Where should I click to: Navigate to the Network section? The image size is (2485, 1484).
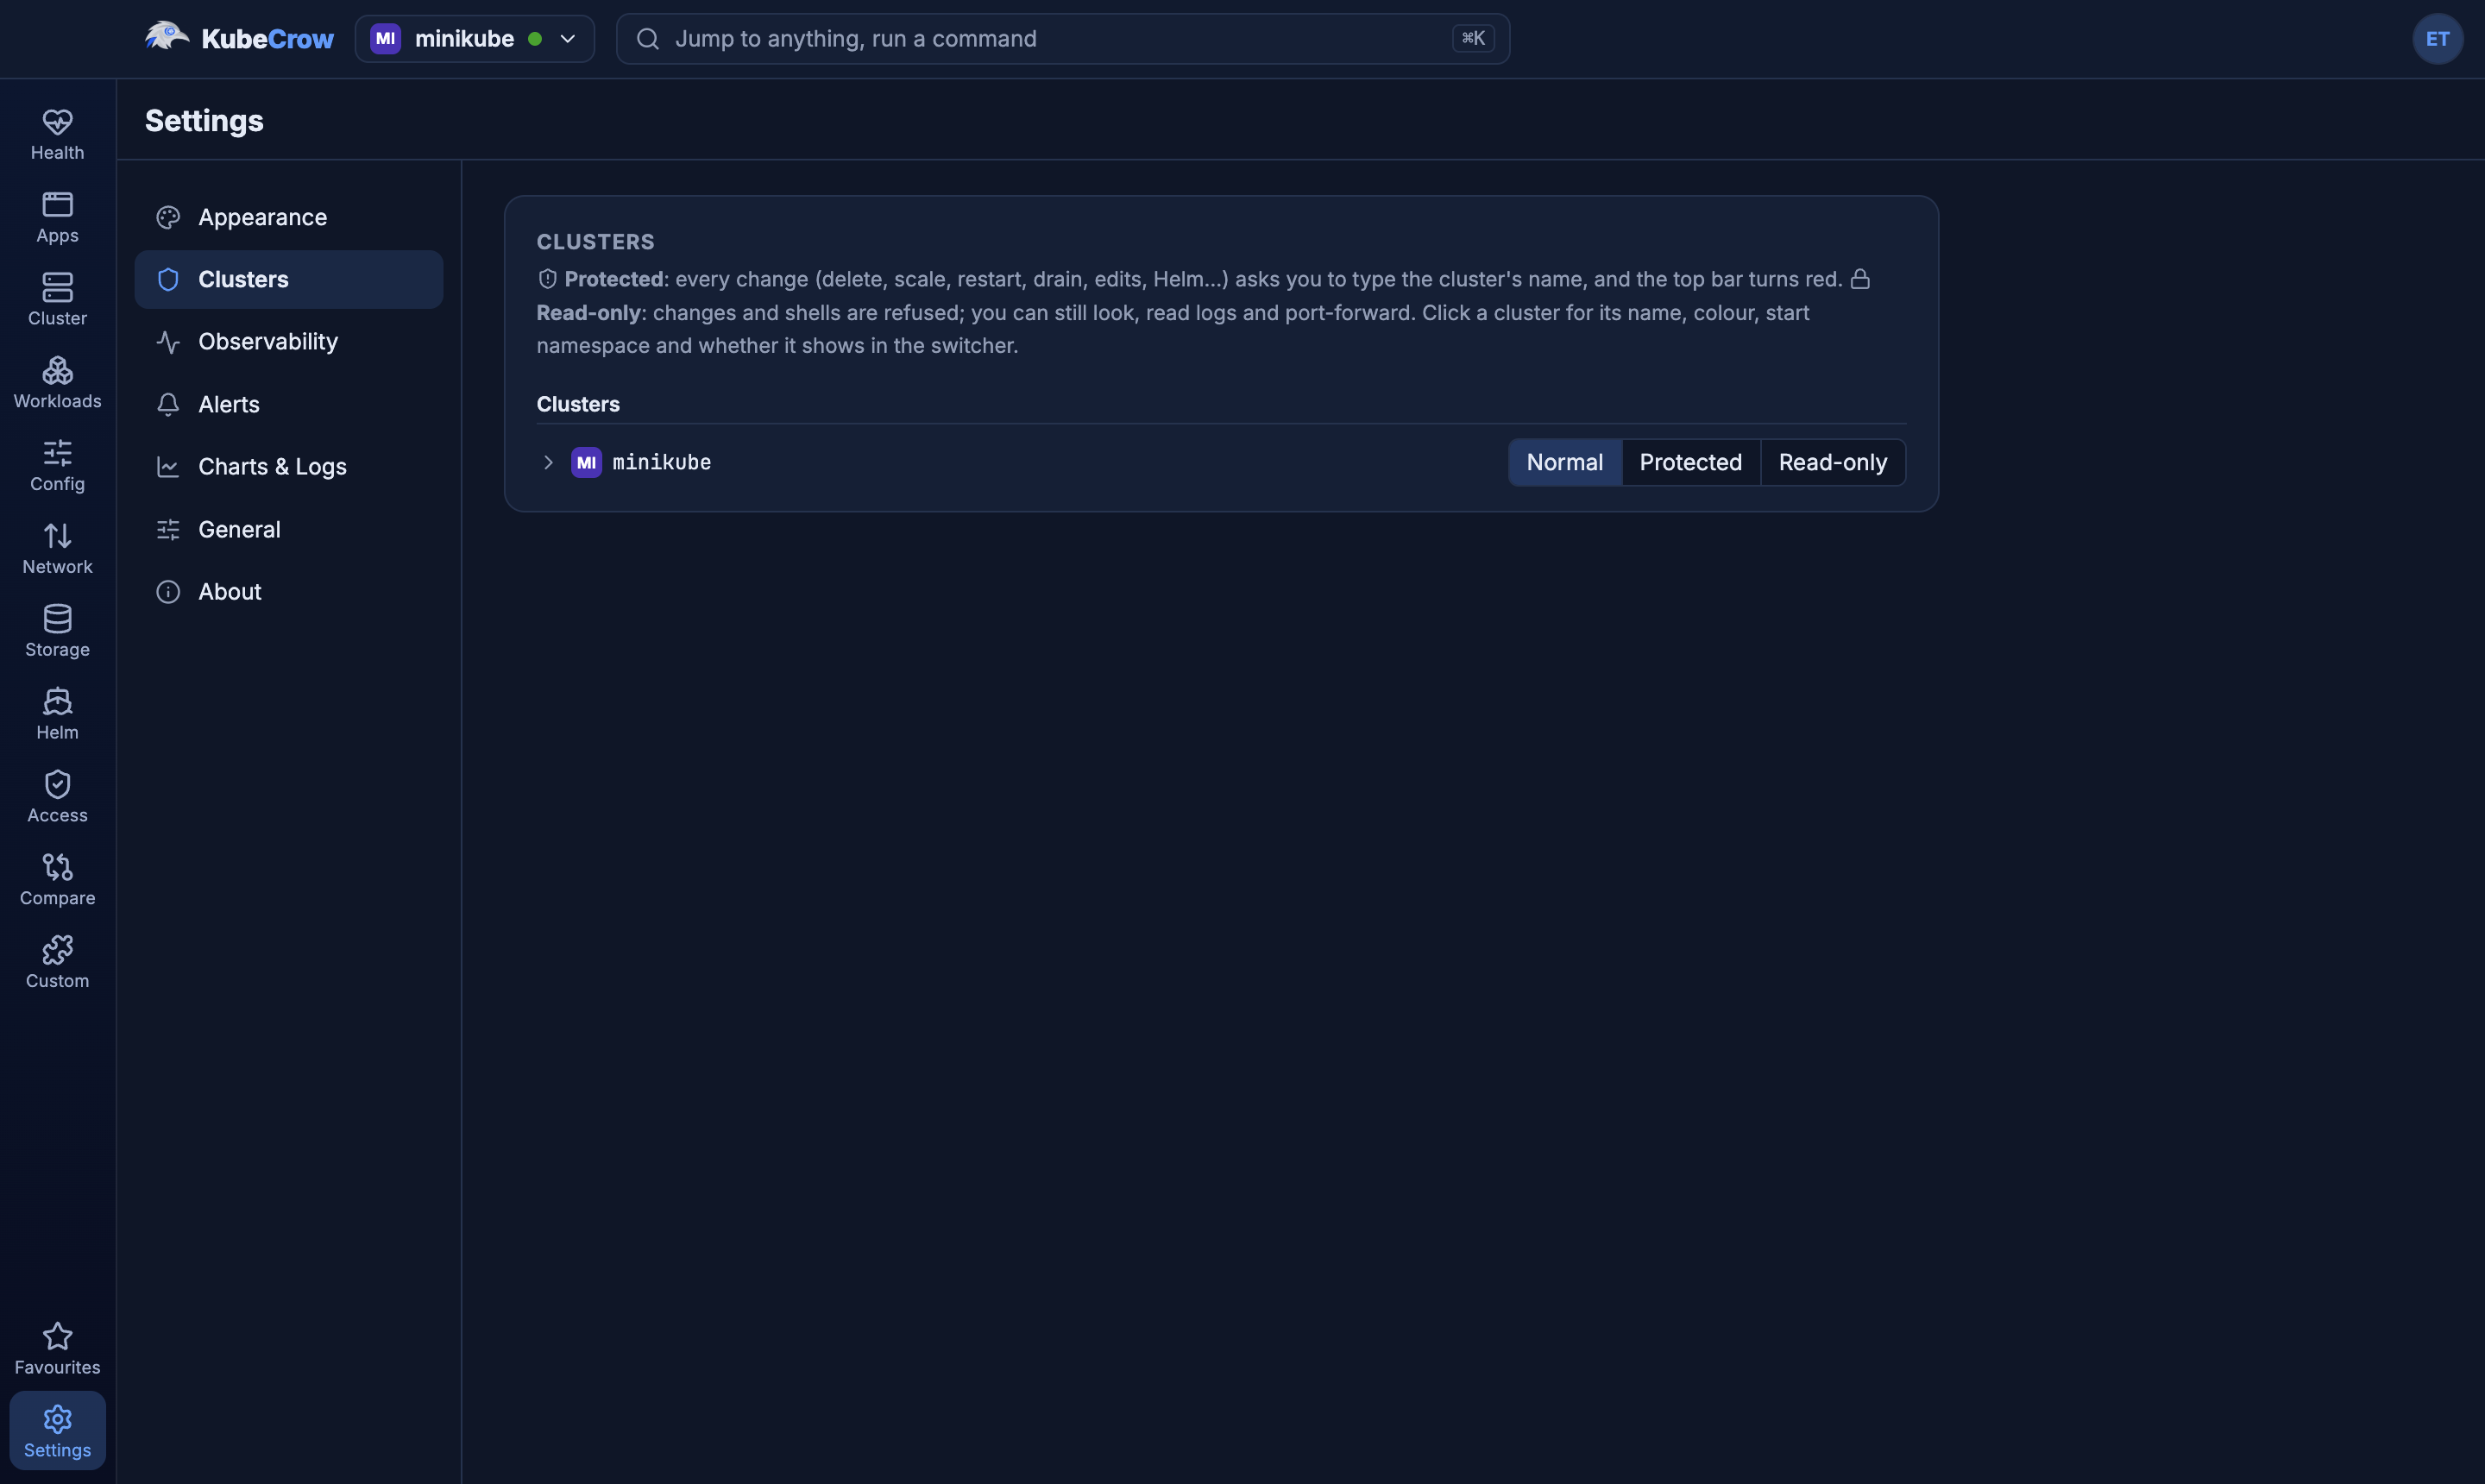pyautogui.click(x=57, y=550)
